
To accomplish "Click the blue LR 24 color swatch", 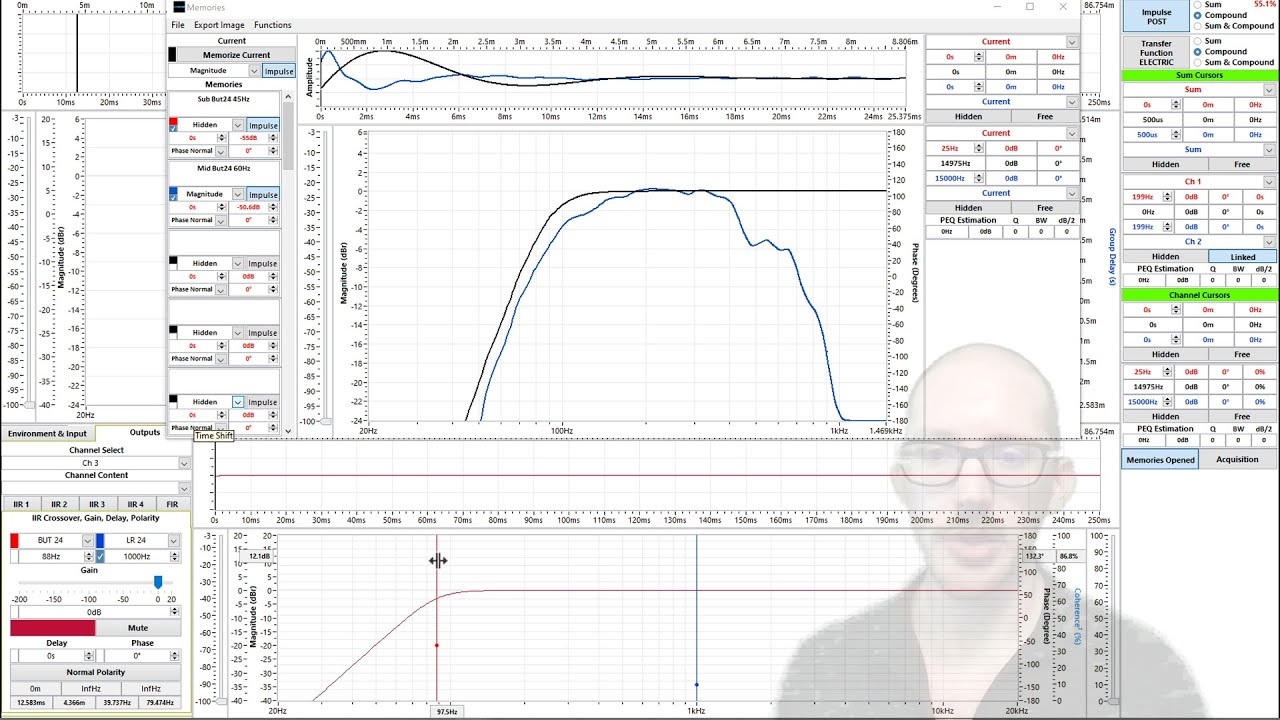I will (x=100, y=541).
